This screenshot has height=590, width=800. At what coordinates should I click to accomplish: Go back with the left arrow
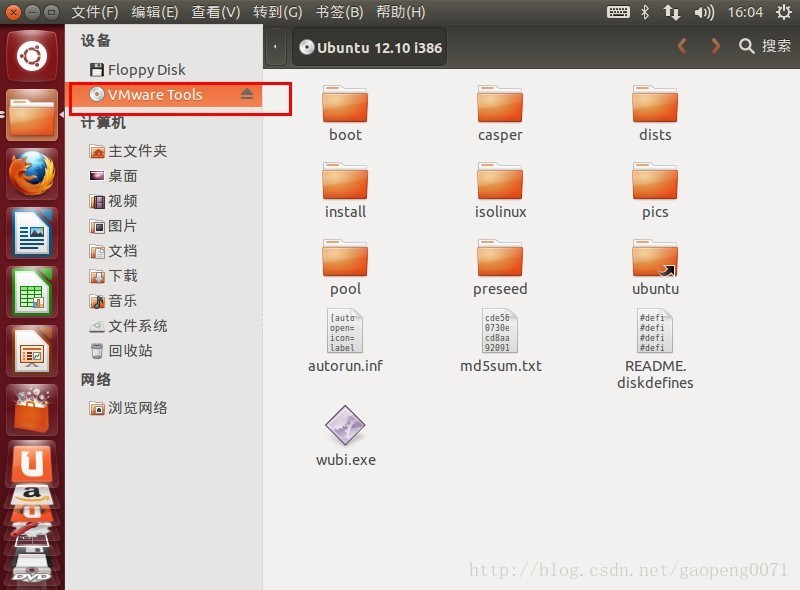(682, 46)
